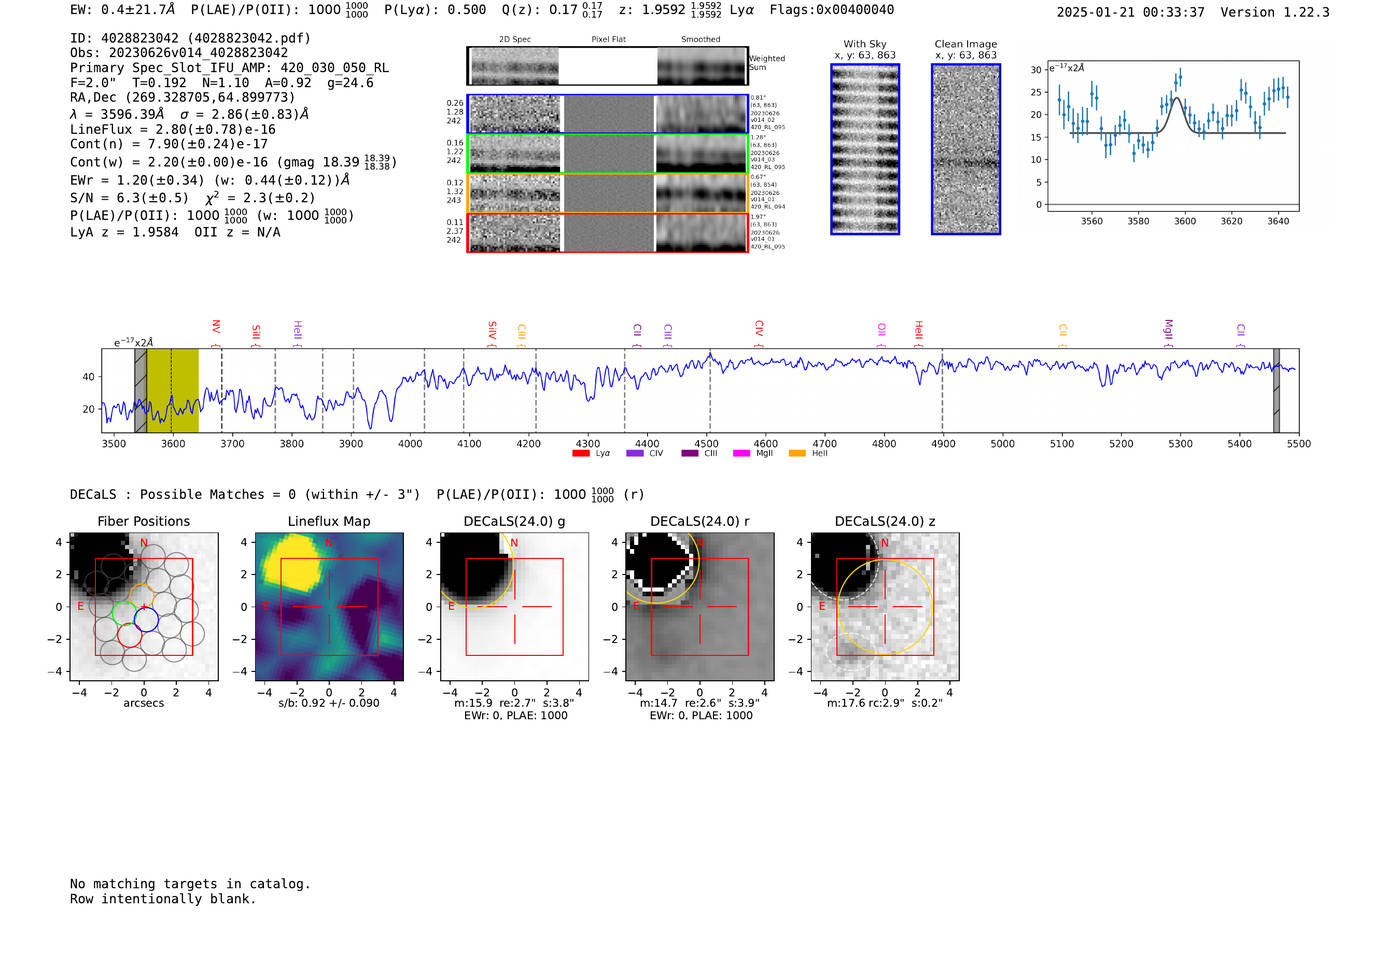
Task: Open the Fiber Positions image
Action: tap(144, 607)
